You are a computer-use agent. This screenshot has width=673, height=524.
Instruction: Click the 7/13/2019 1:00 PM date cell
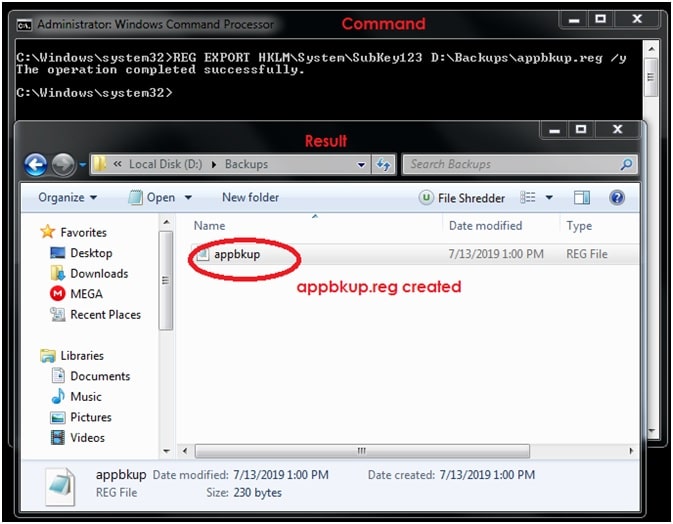496,254
